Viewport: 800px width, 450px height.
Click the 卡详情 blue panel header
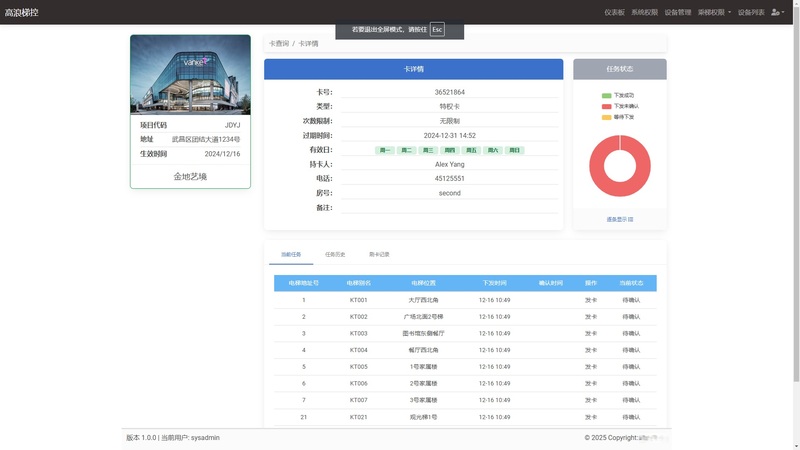[414, 69]
